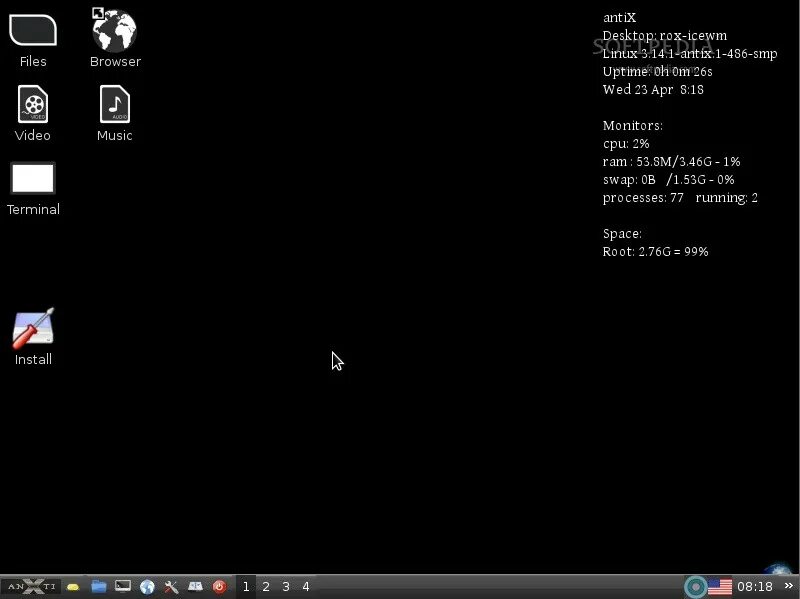Click the 'cpu: 2%' monitor line
This screenshot has width=800, height=599.
626,144
